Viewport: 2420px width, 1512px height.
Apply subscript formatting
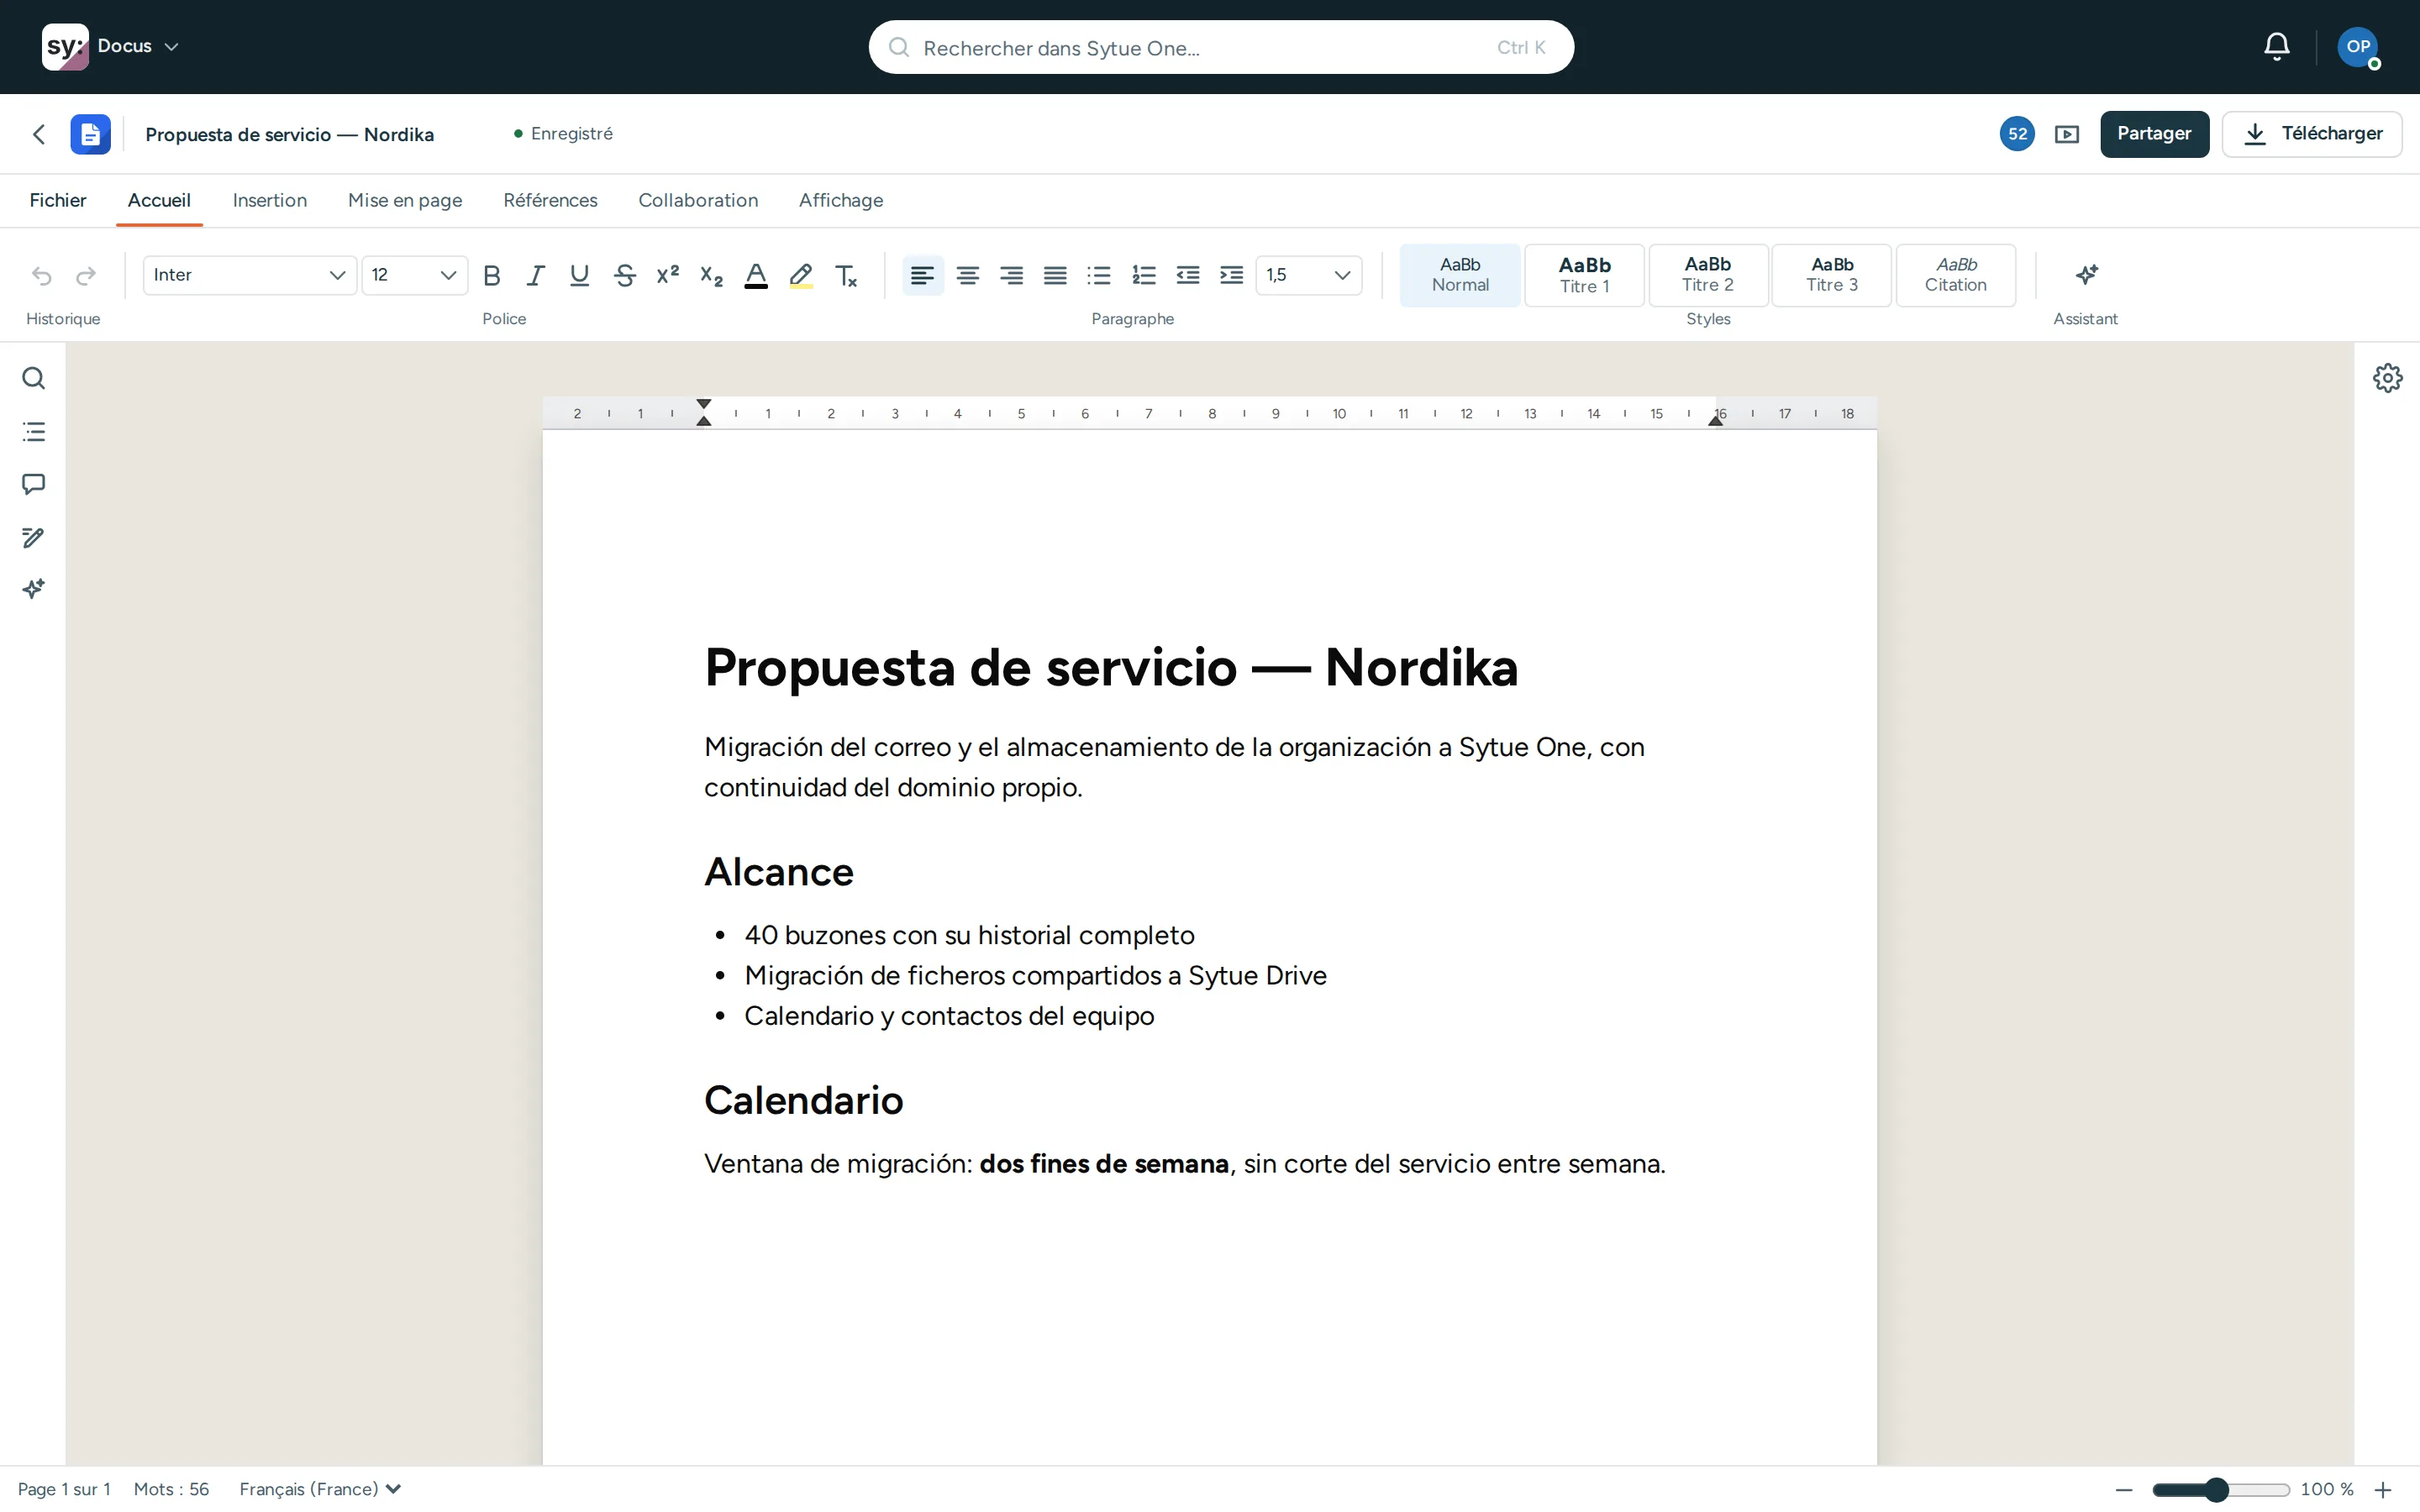[x=711, y=275]
